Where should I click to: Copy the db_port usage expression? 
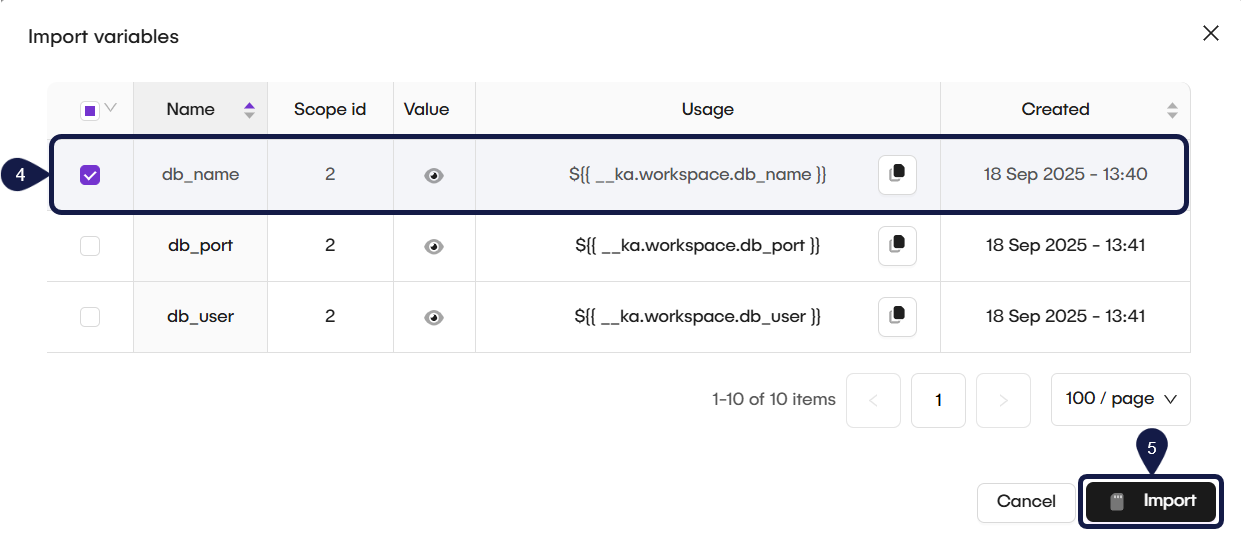pos(897,245)
